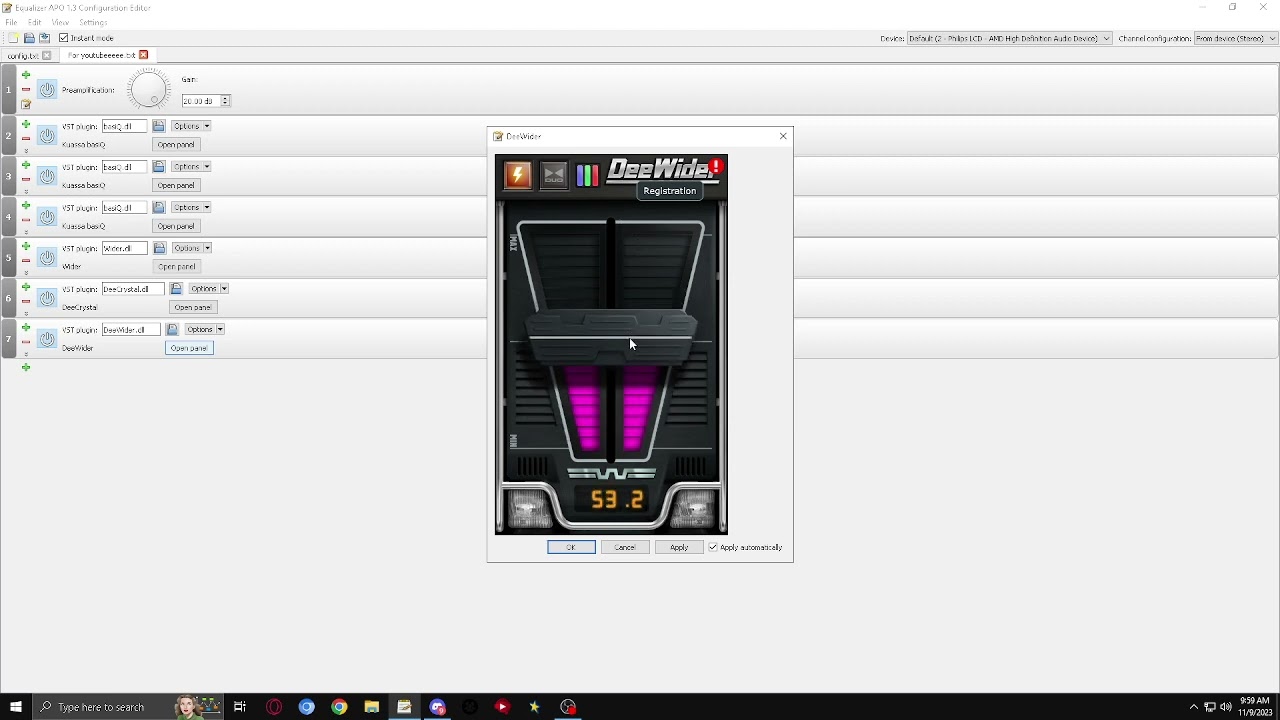
Task: Toggle power for the Preamplification filter
Action: [47, 90]
